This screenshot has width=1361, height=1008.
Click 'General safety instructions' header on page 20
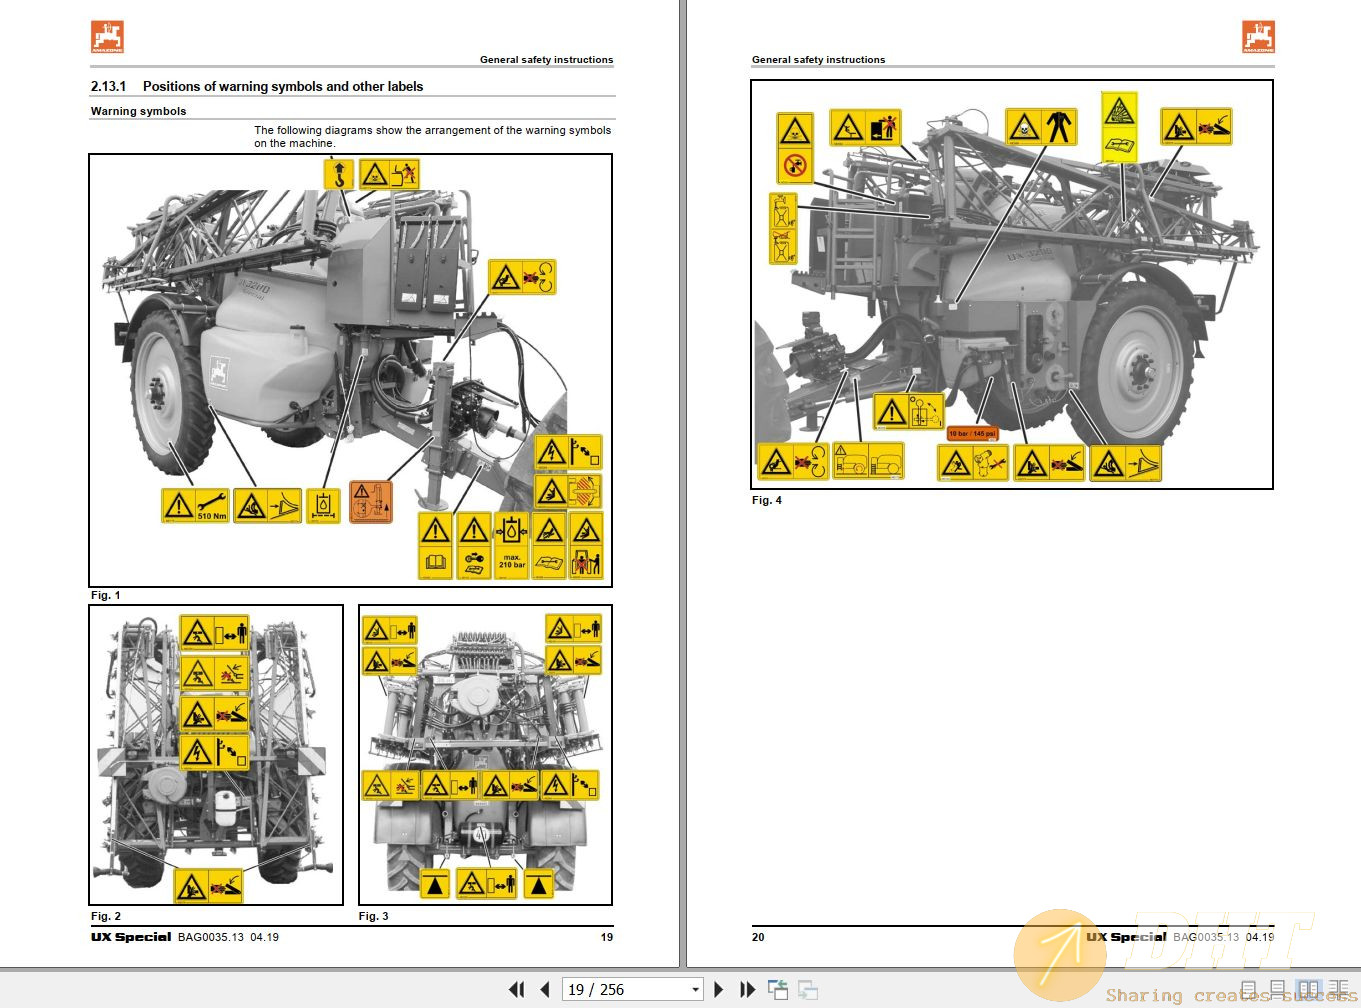coord(818,60)
